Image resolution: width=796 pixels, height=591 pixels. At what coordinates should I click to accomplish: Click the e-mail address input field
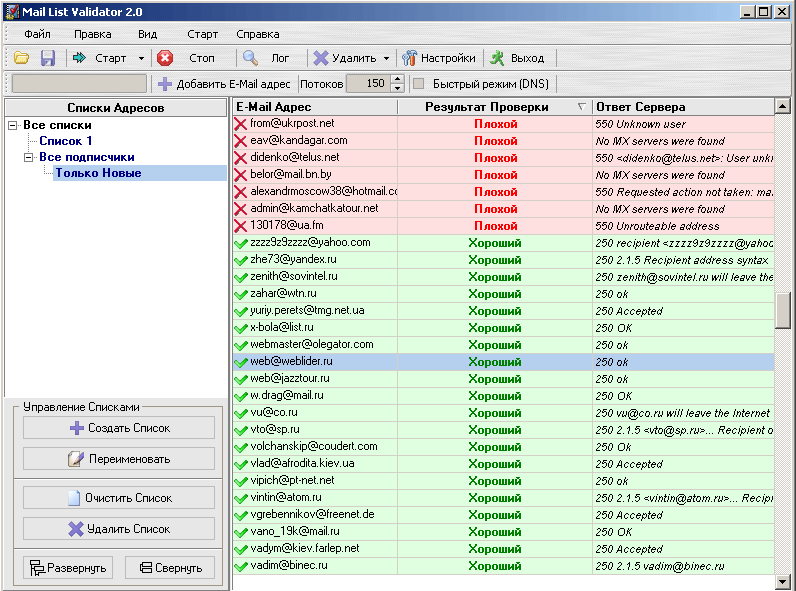(79, 84)
